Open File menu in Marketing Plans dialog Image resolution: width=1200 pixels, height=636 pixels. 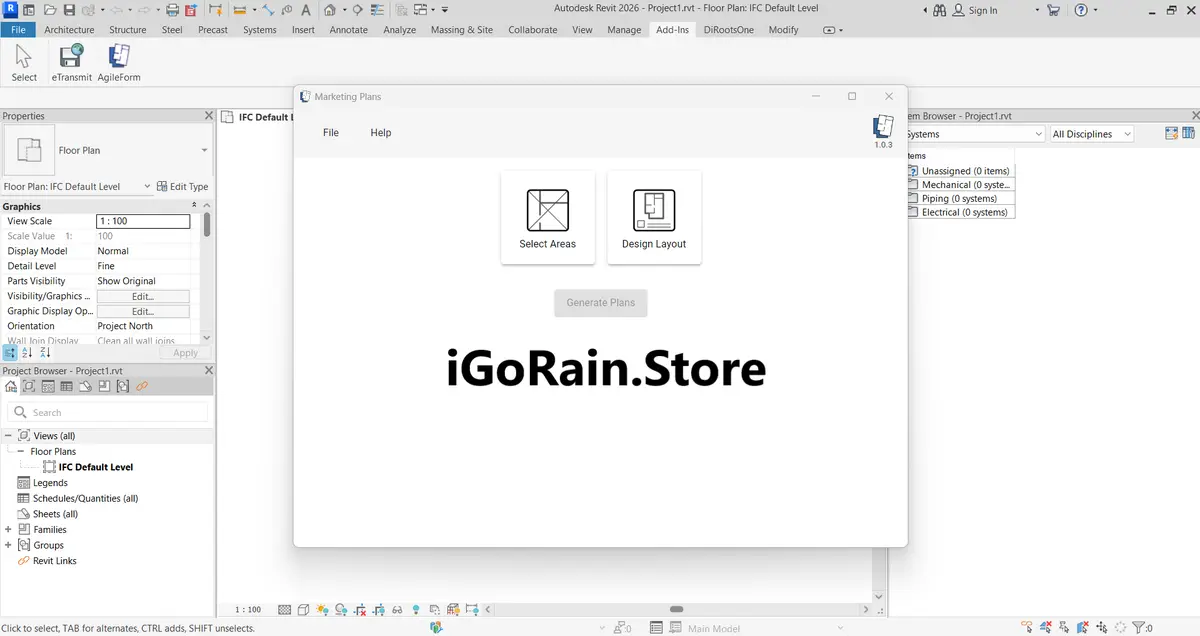(331, 133)
